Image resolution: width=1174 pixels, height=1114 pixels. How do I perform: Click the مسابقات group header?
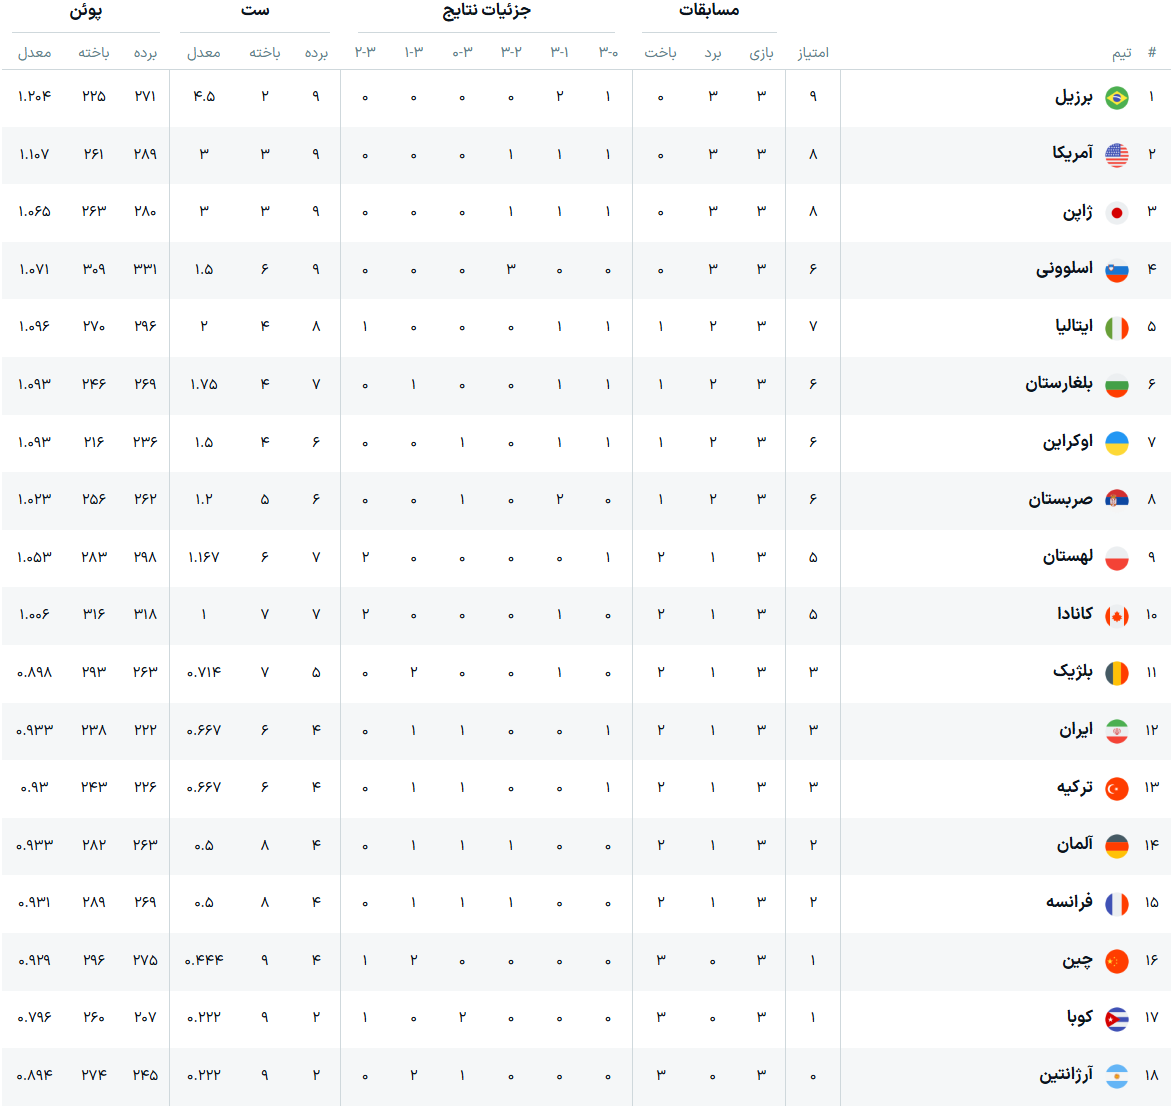point(709,10)
